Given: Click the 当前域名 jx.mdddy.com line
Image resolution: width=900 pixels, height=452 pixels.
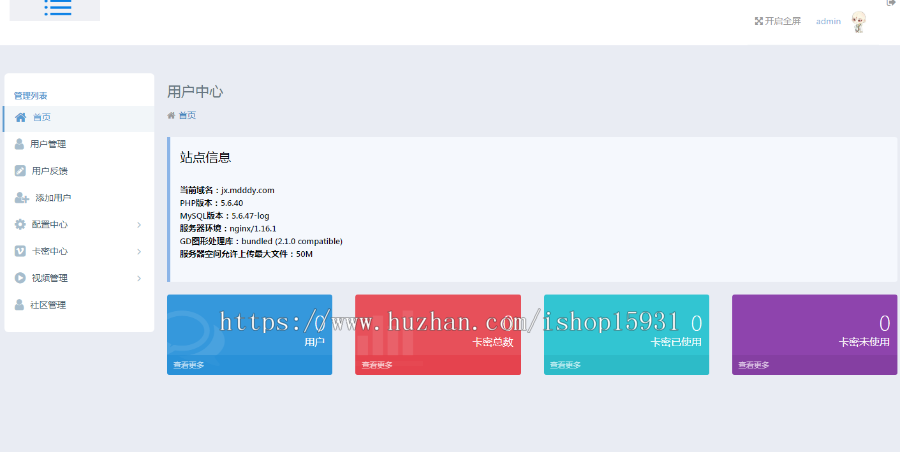Looking at the screenshot, I should (x=227, y=190).
